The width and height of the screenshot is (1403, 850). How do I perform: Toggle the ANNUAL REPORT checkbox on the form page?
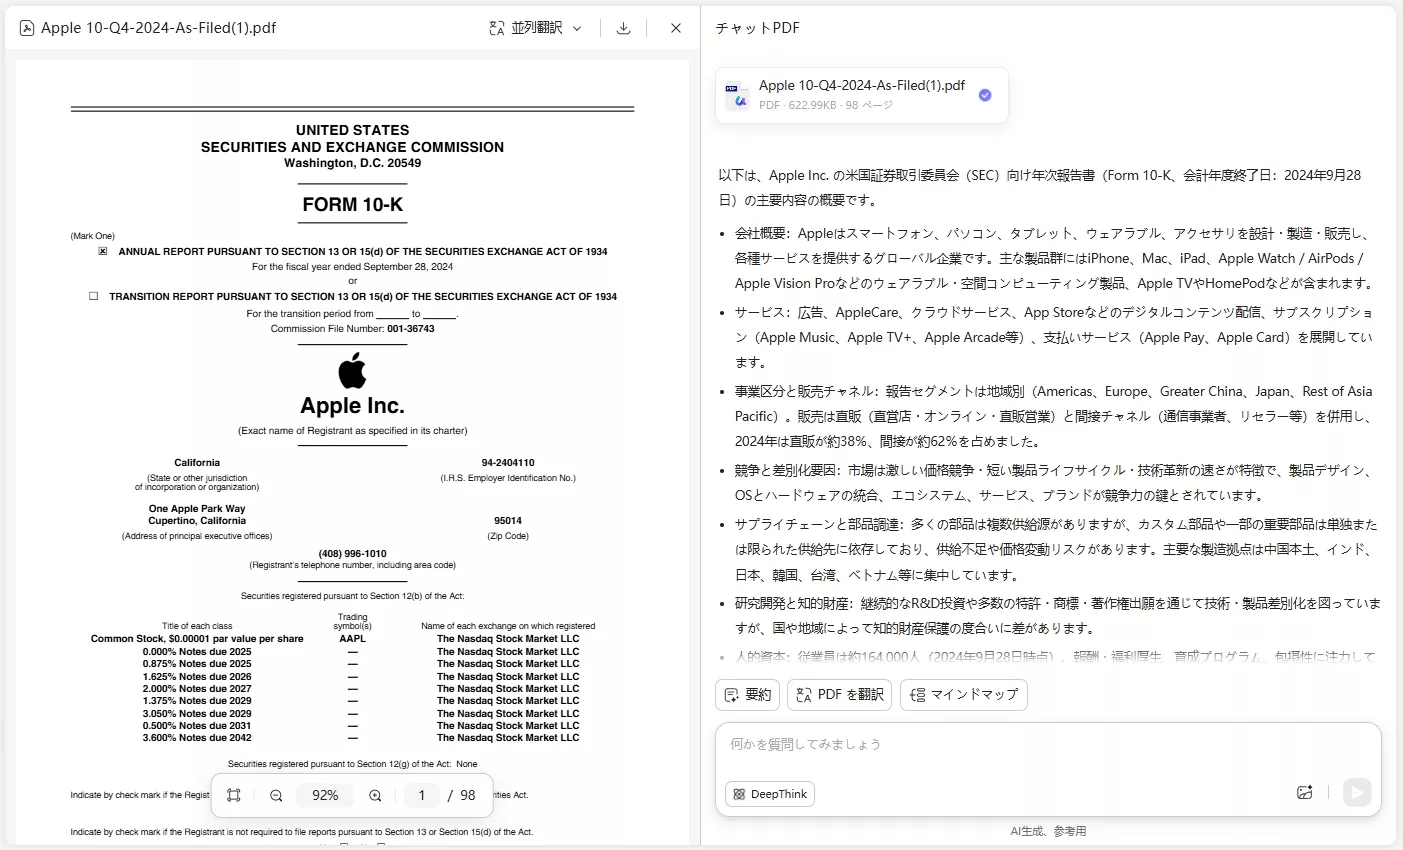coord(103,251)
